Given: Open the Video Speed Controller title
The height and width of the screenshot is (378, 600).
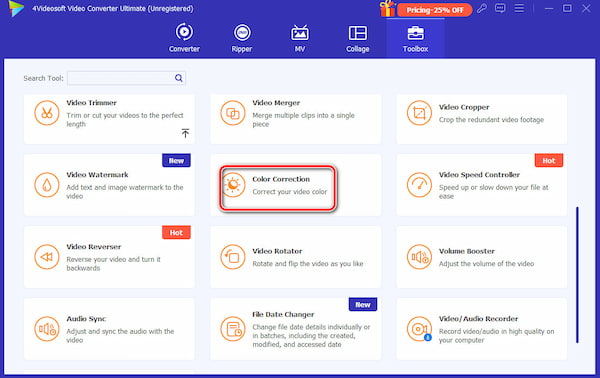Looking at the screenshot, I should (479, 174).
